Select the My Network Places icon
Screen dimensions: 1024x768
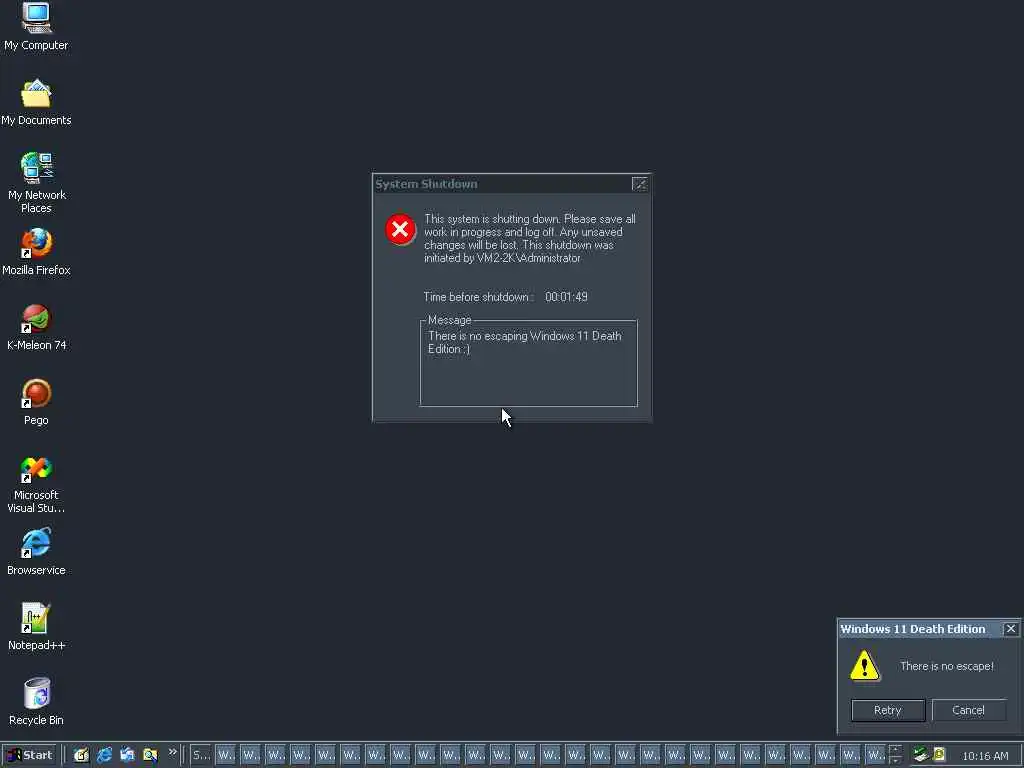point(36,182)
